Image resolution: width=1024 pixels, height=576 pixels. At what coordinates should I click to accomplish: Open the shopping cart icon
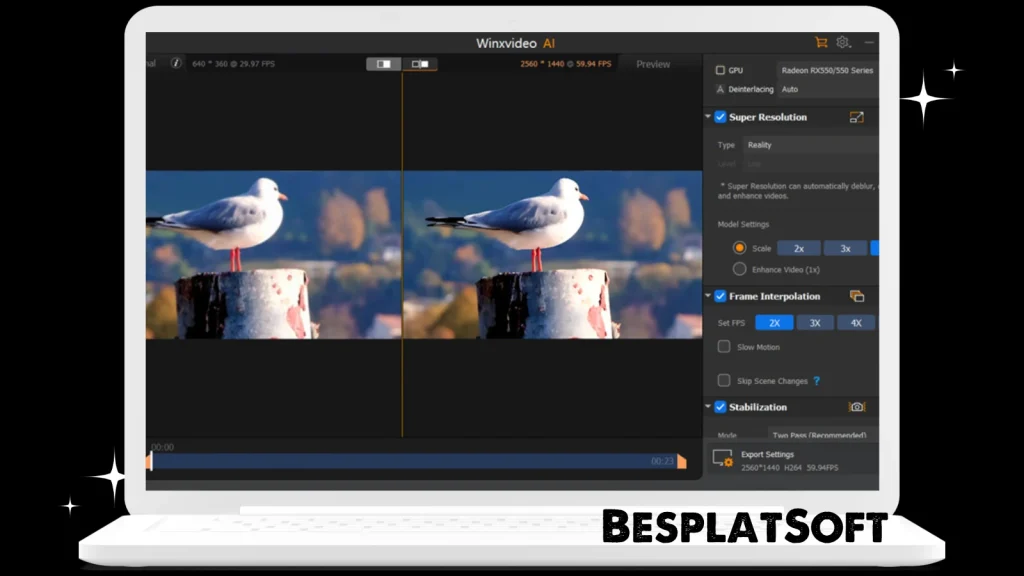(x=820, y=43)
